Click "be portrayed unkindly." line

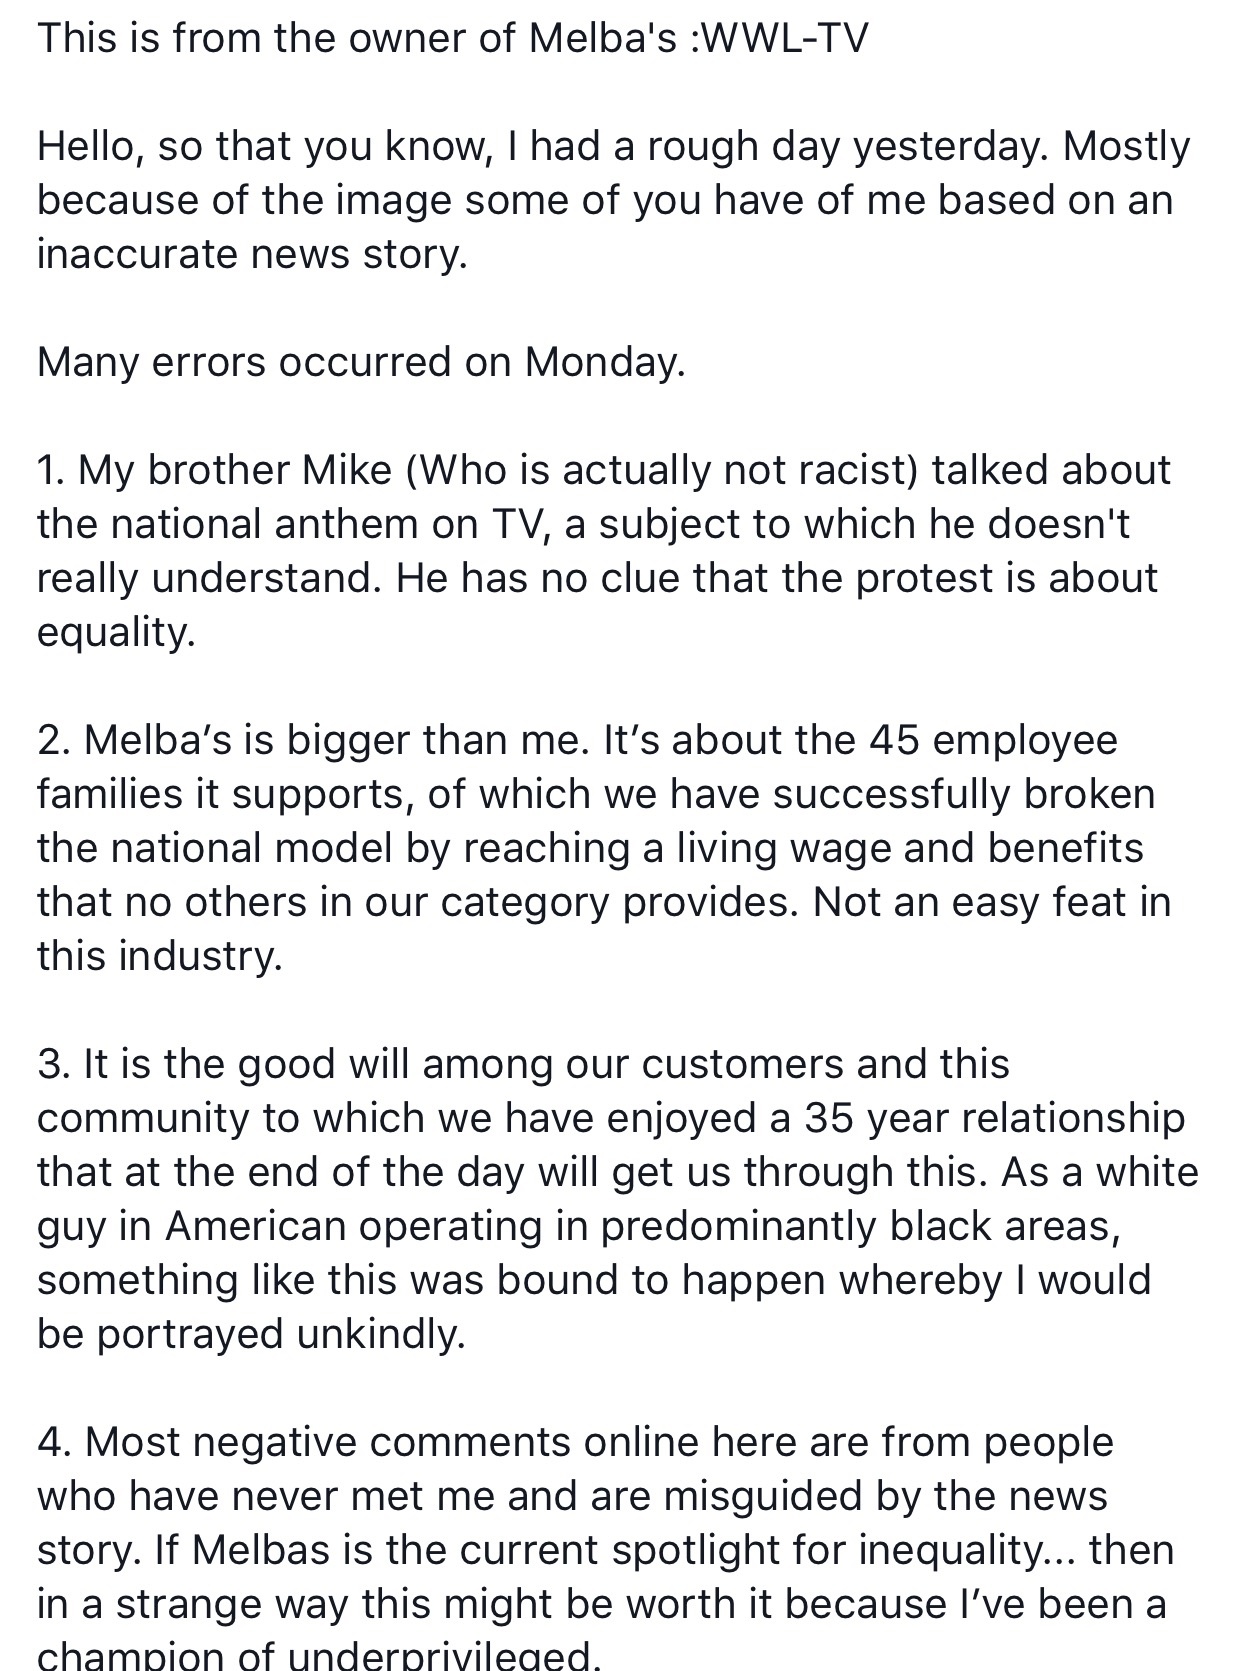pyautogui.click(x=251, y=1334)
